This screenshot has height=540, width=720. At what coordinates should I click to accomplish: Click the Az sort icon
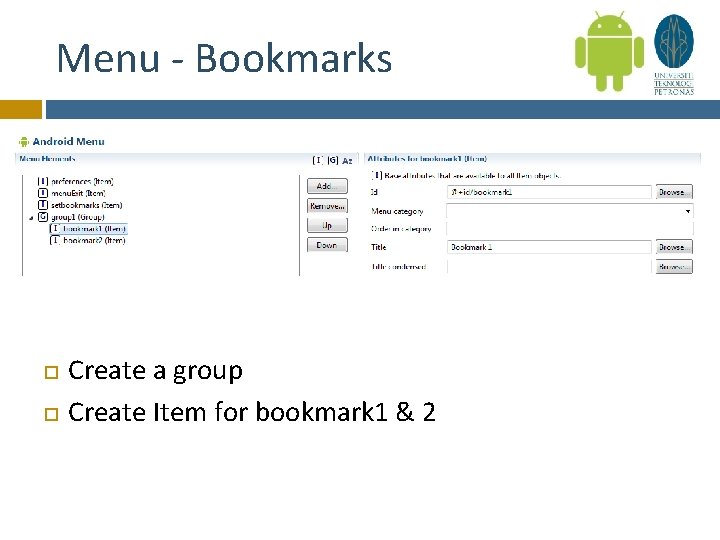click(x=347, y=161)
